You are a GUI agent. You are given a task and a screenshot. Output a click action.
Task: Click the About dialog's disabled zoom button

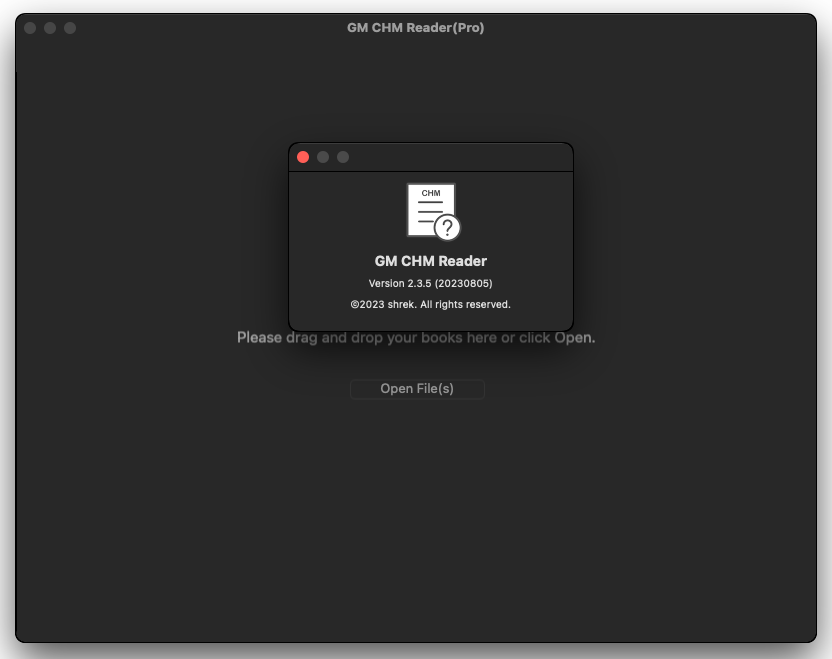(x=343, y=157)
